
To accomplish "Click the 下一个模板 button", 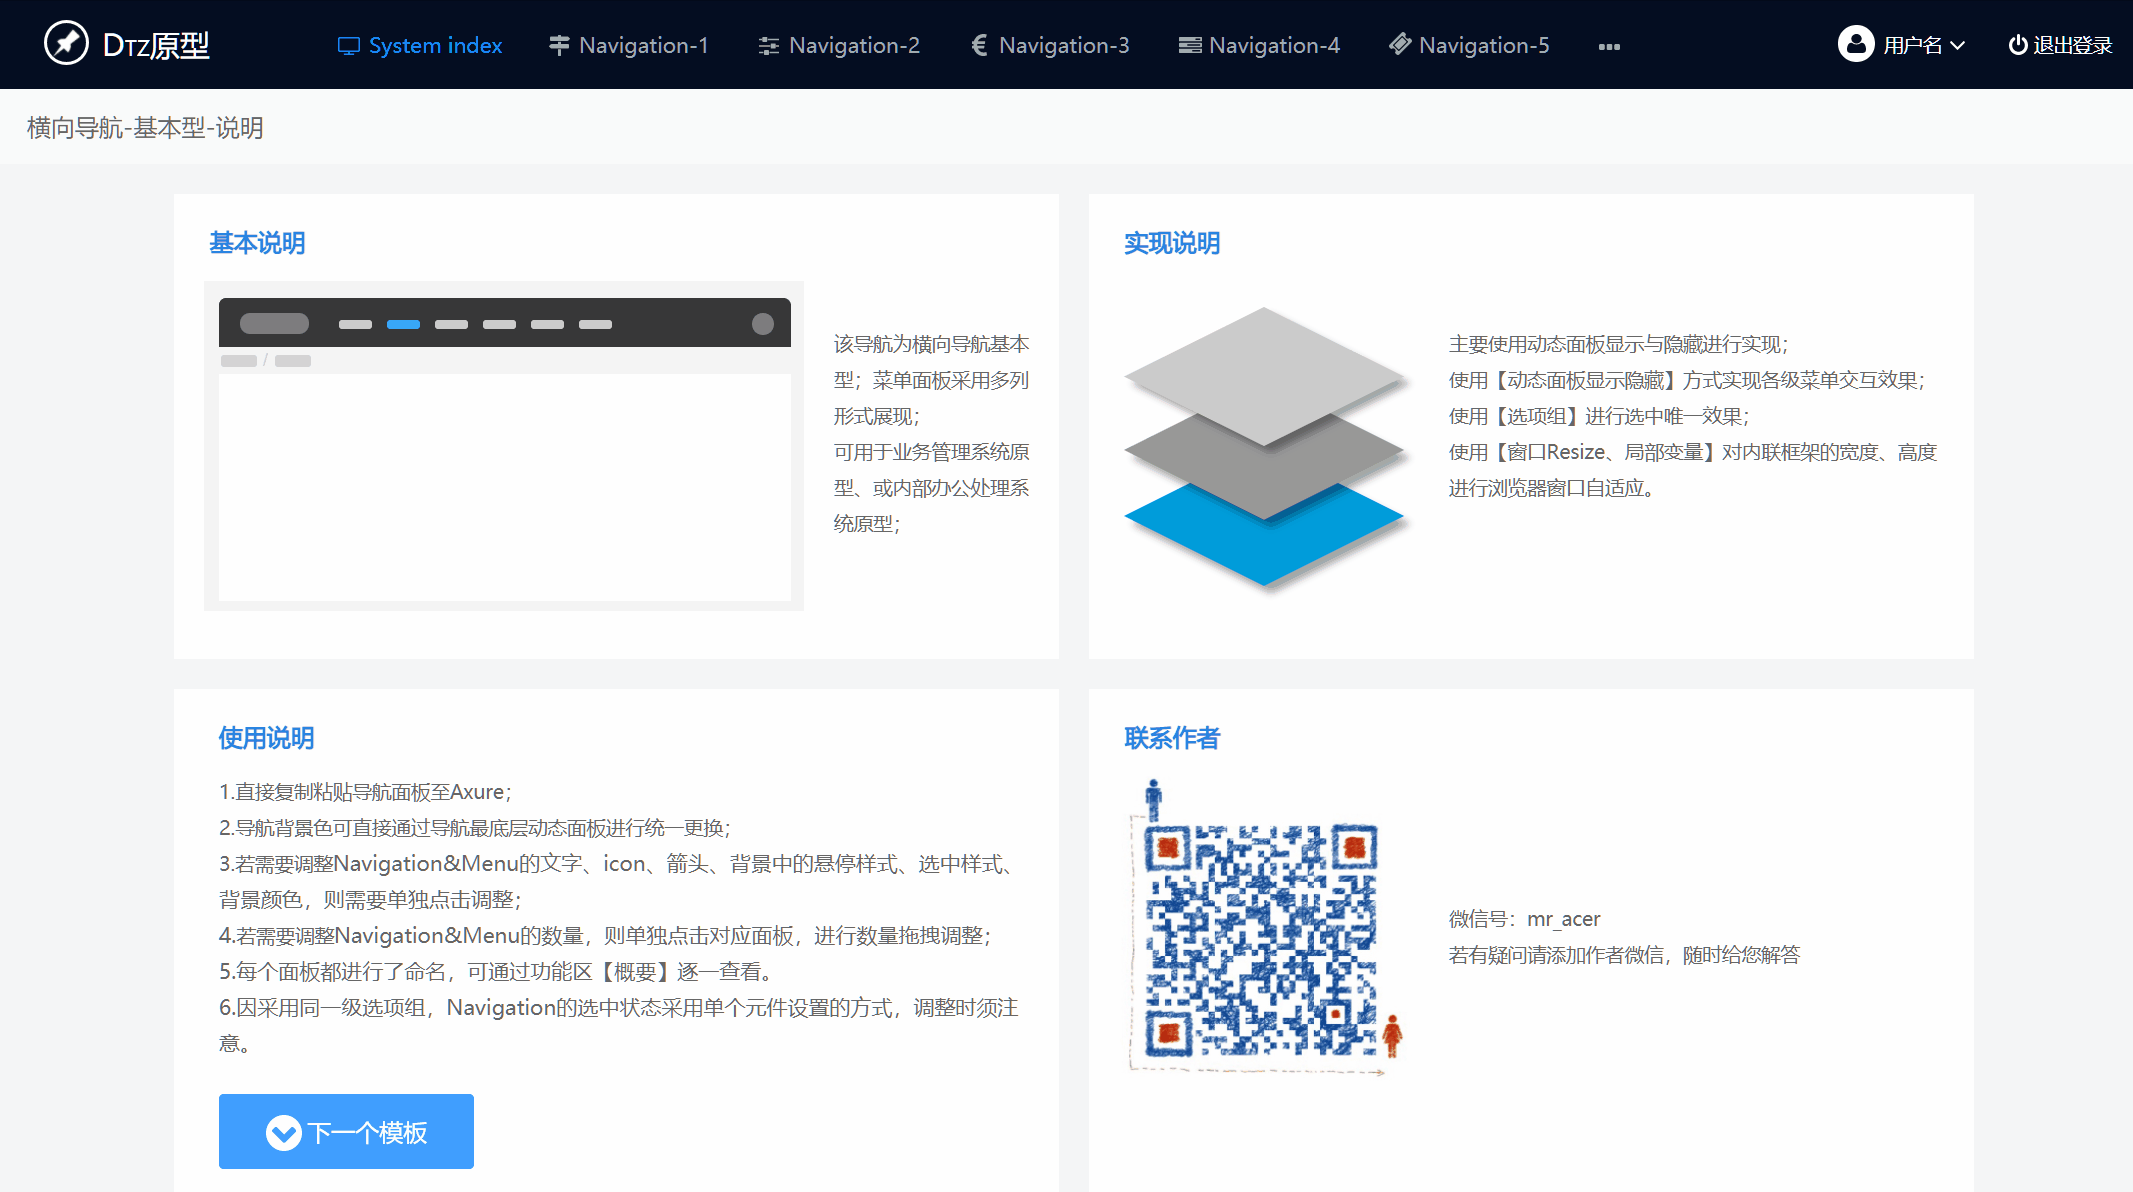I will [346, 1131].
